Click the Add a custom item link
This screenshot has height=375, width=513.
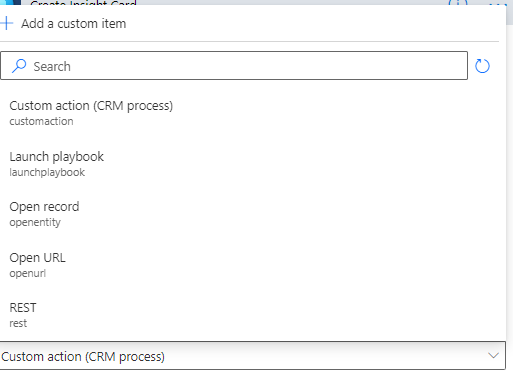click(73, 24)
